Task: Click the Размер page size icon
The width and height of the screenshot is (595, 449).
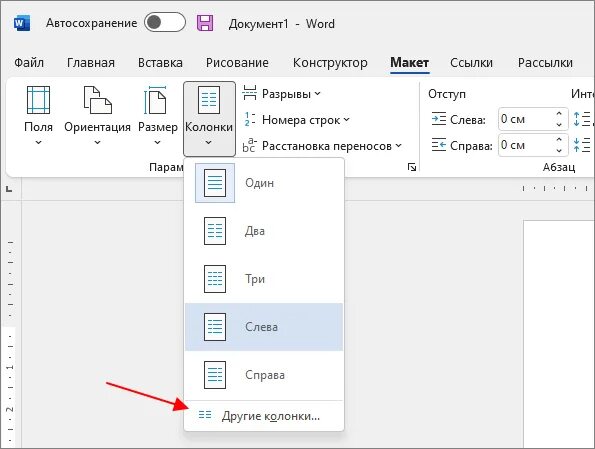Action: (155, 100)
